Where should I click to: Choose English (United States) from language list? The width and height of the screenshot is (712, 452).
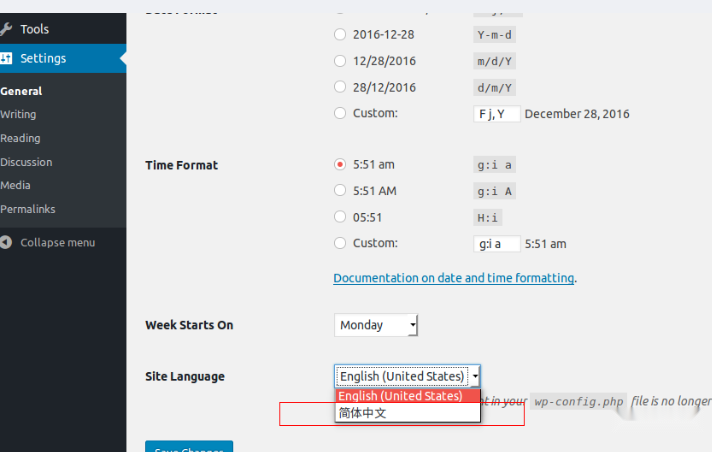[408, 396]
